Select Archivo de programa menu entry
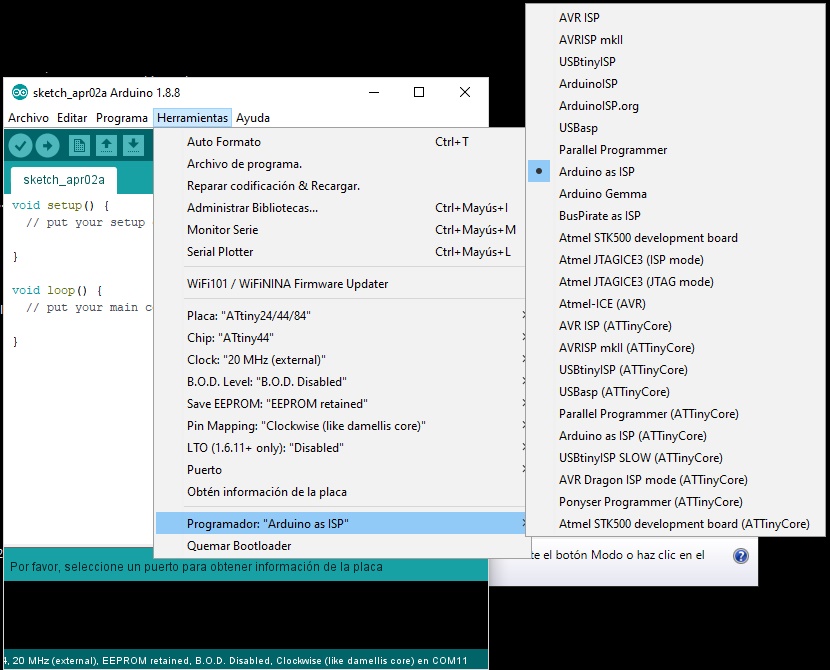 340,164
